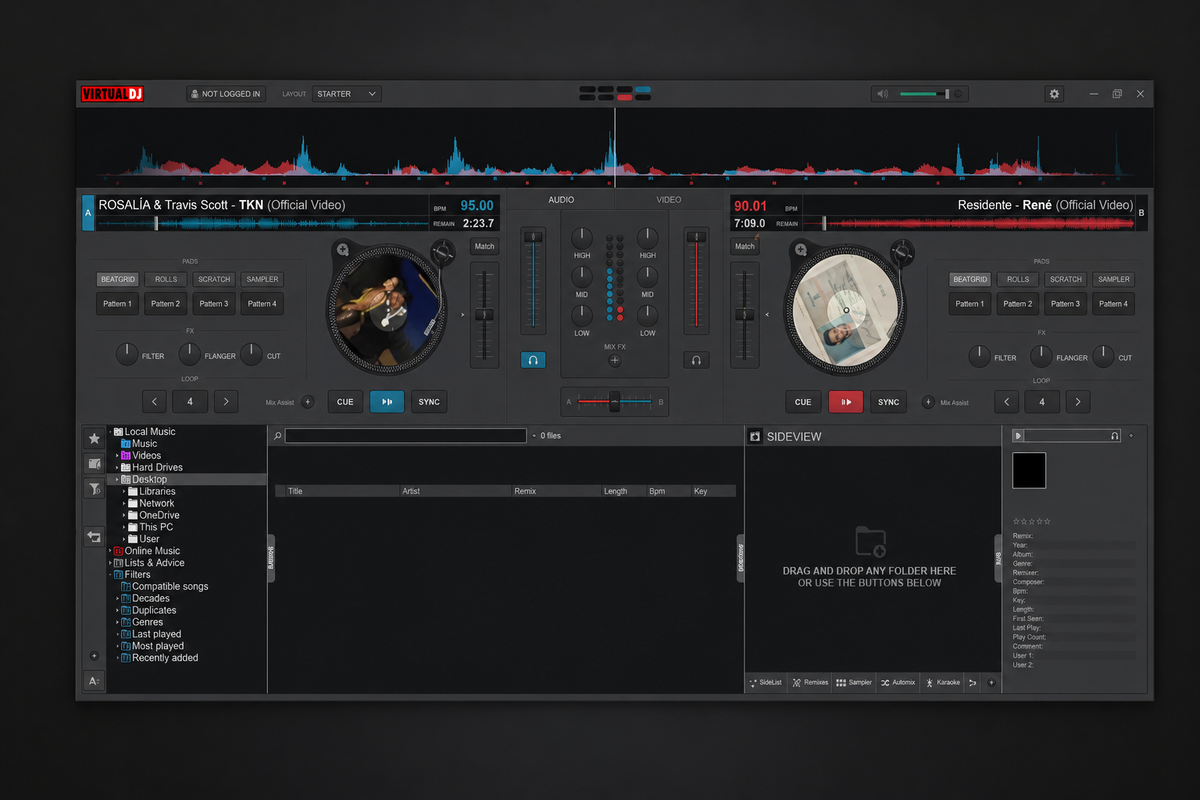Toggle Match button on deck A
This screenshot has width=1200, height=800.
(x=484, y=246)
